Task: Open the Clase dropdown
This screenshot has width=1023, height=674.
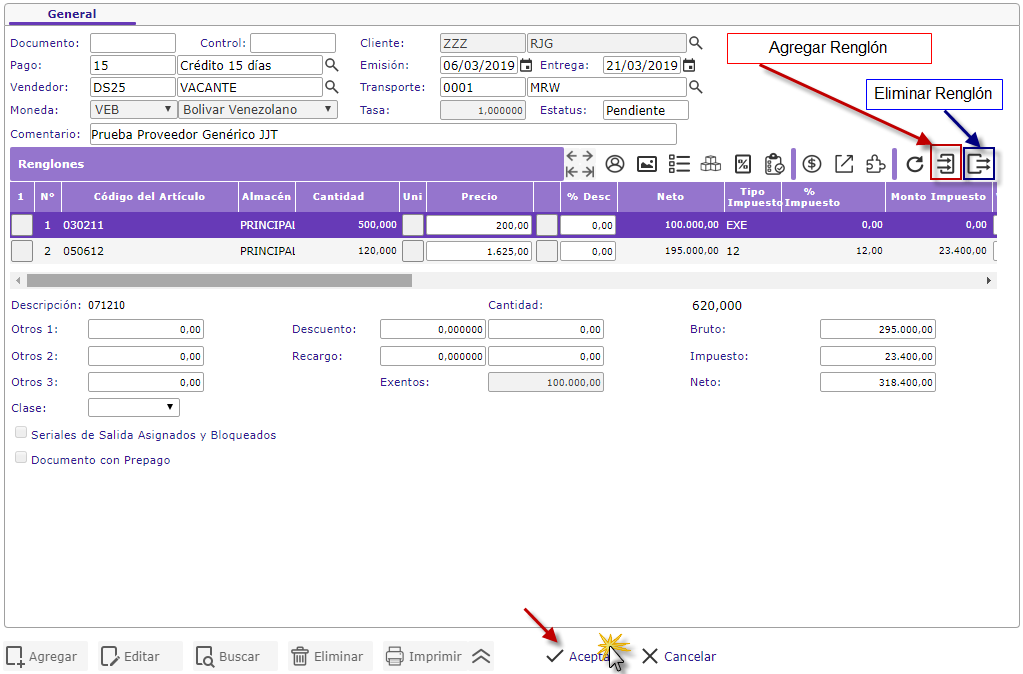Action: [x=133, y=407]
